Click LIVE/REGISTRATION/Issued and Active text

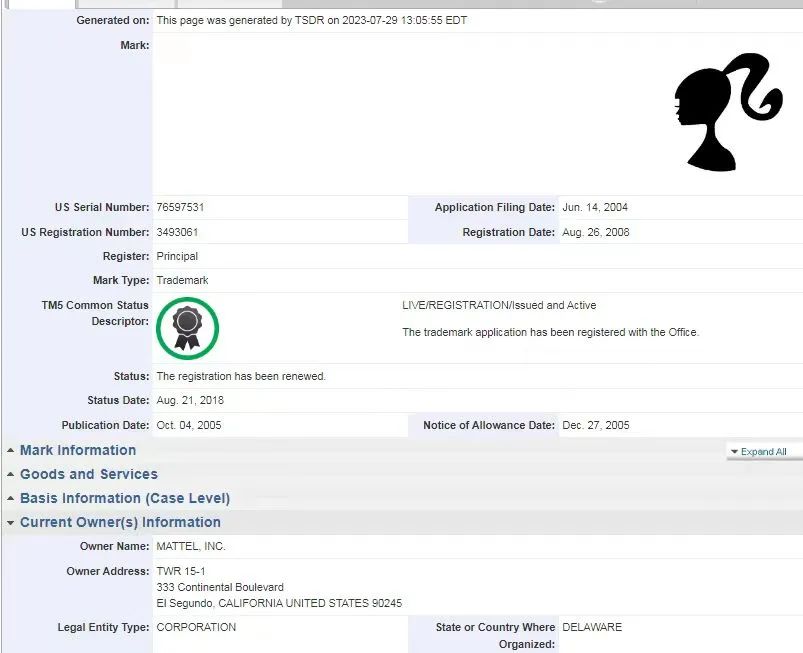point(499,305)
